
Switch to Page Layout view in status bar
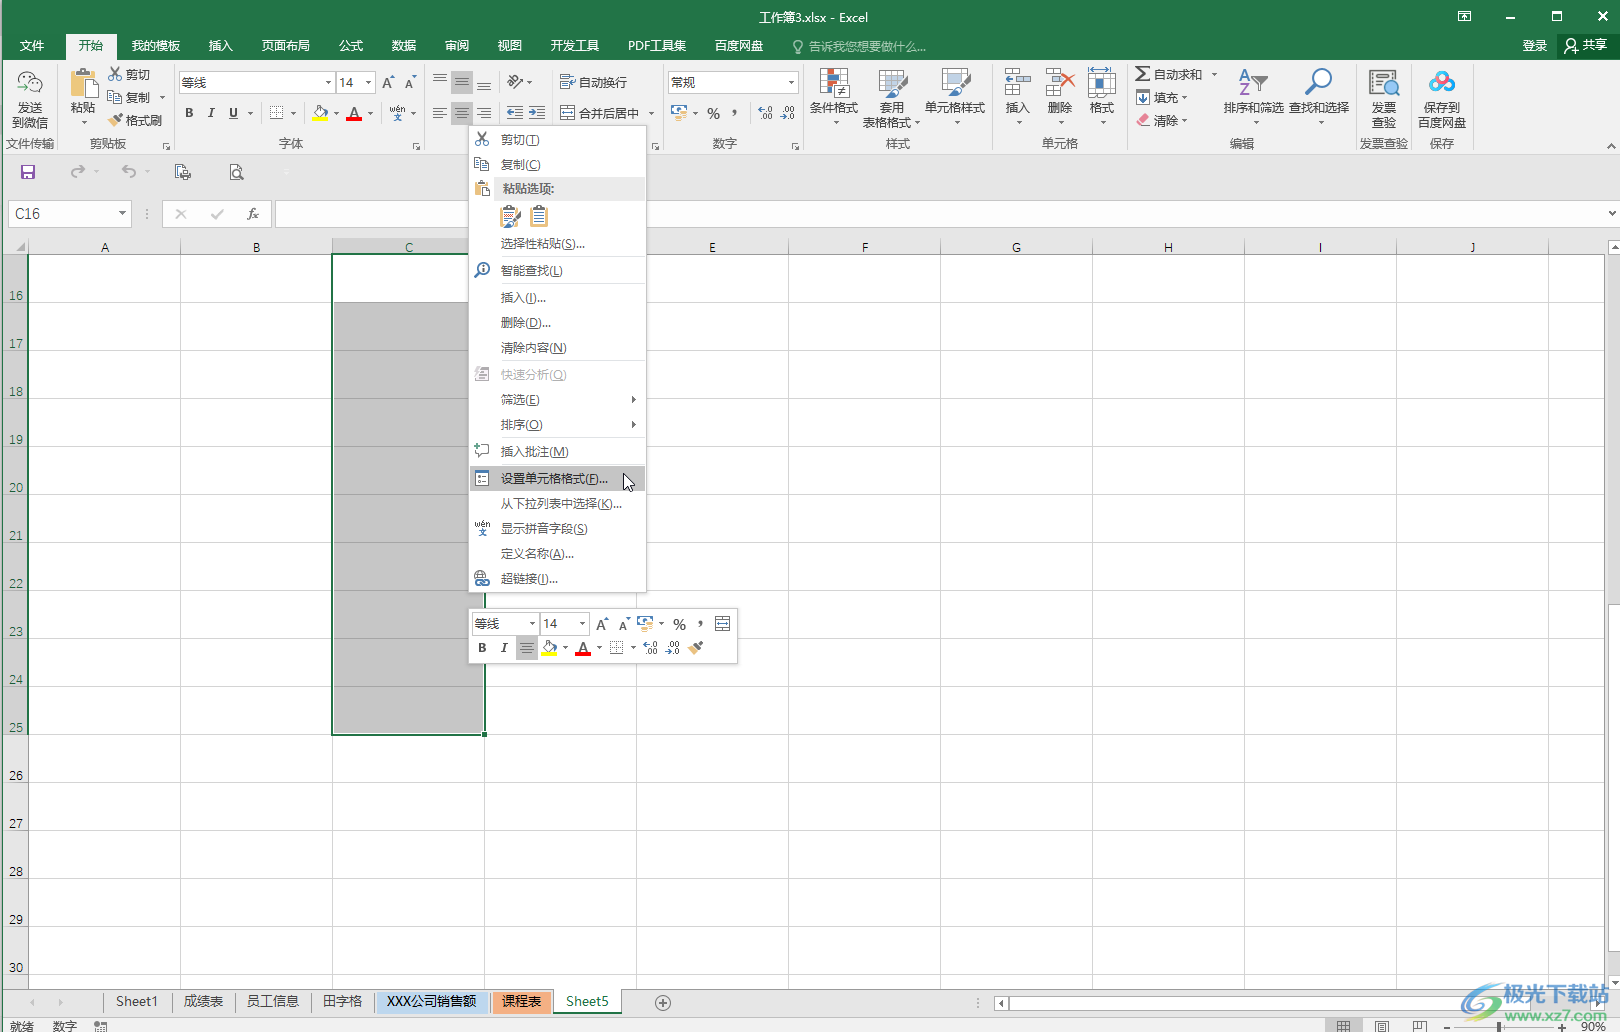tap(1381, 1025)
